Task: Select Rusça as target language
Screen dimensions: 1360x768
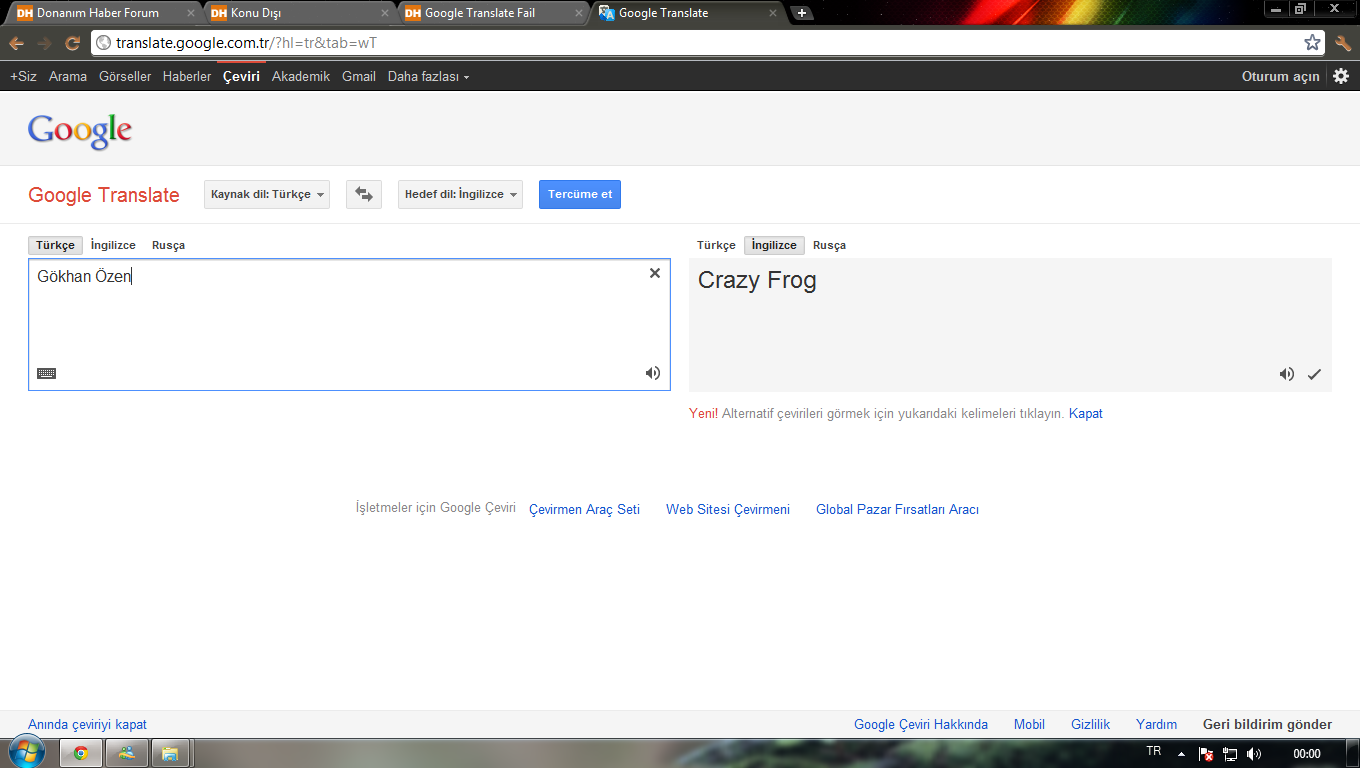Action: 829,245
